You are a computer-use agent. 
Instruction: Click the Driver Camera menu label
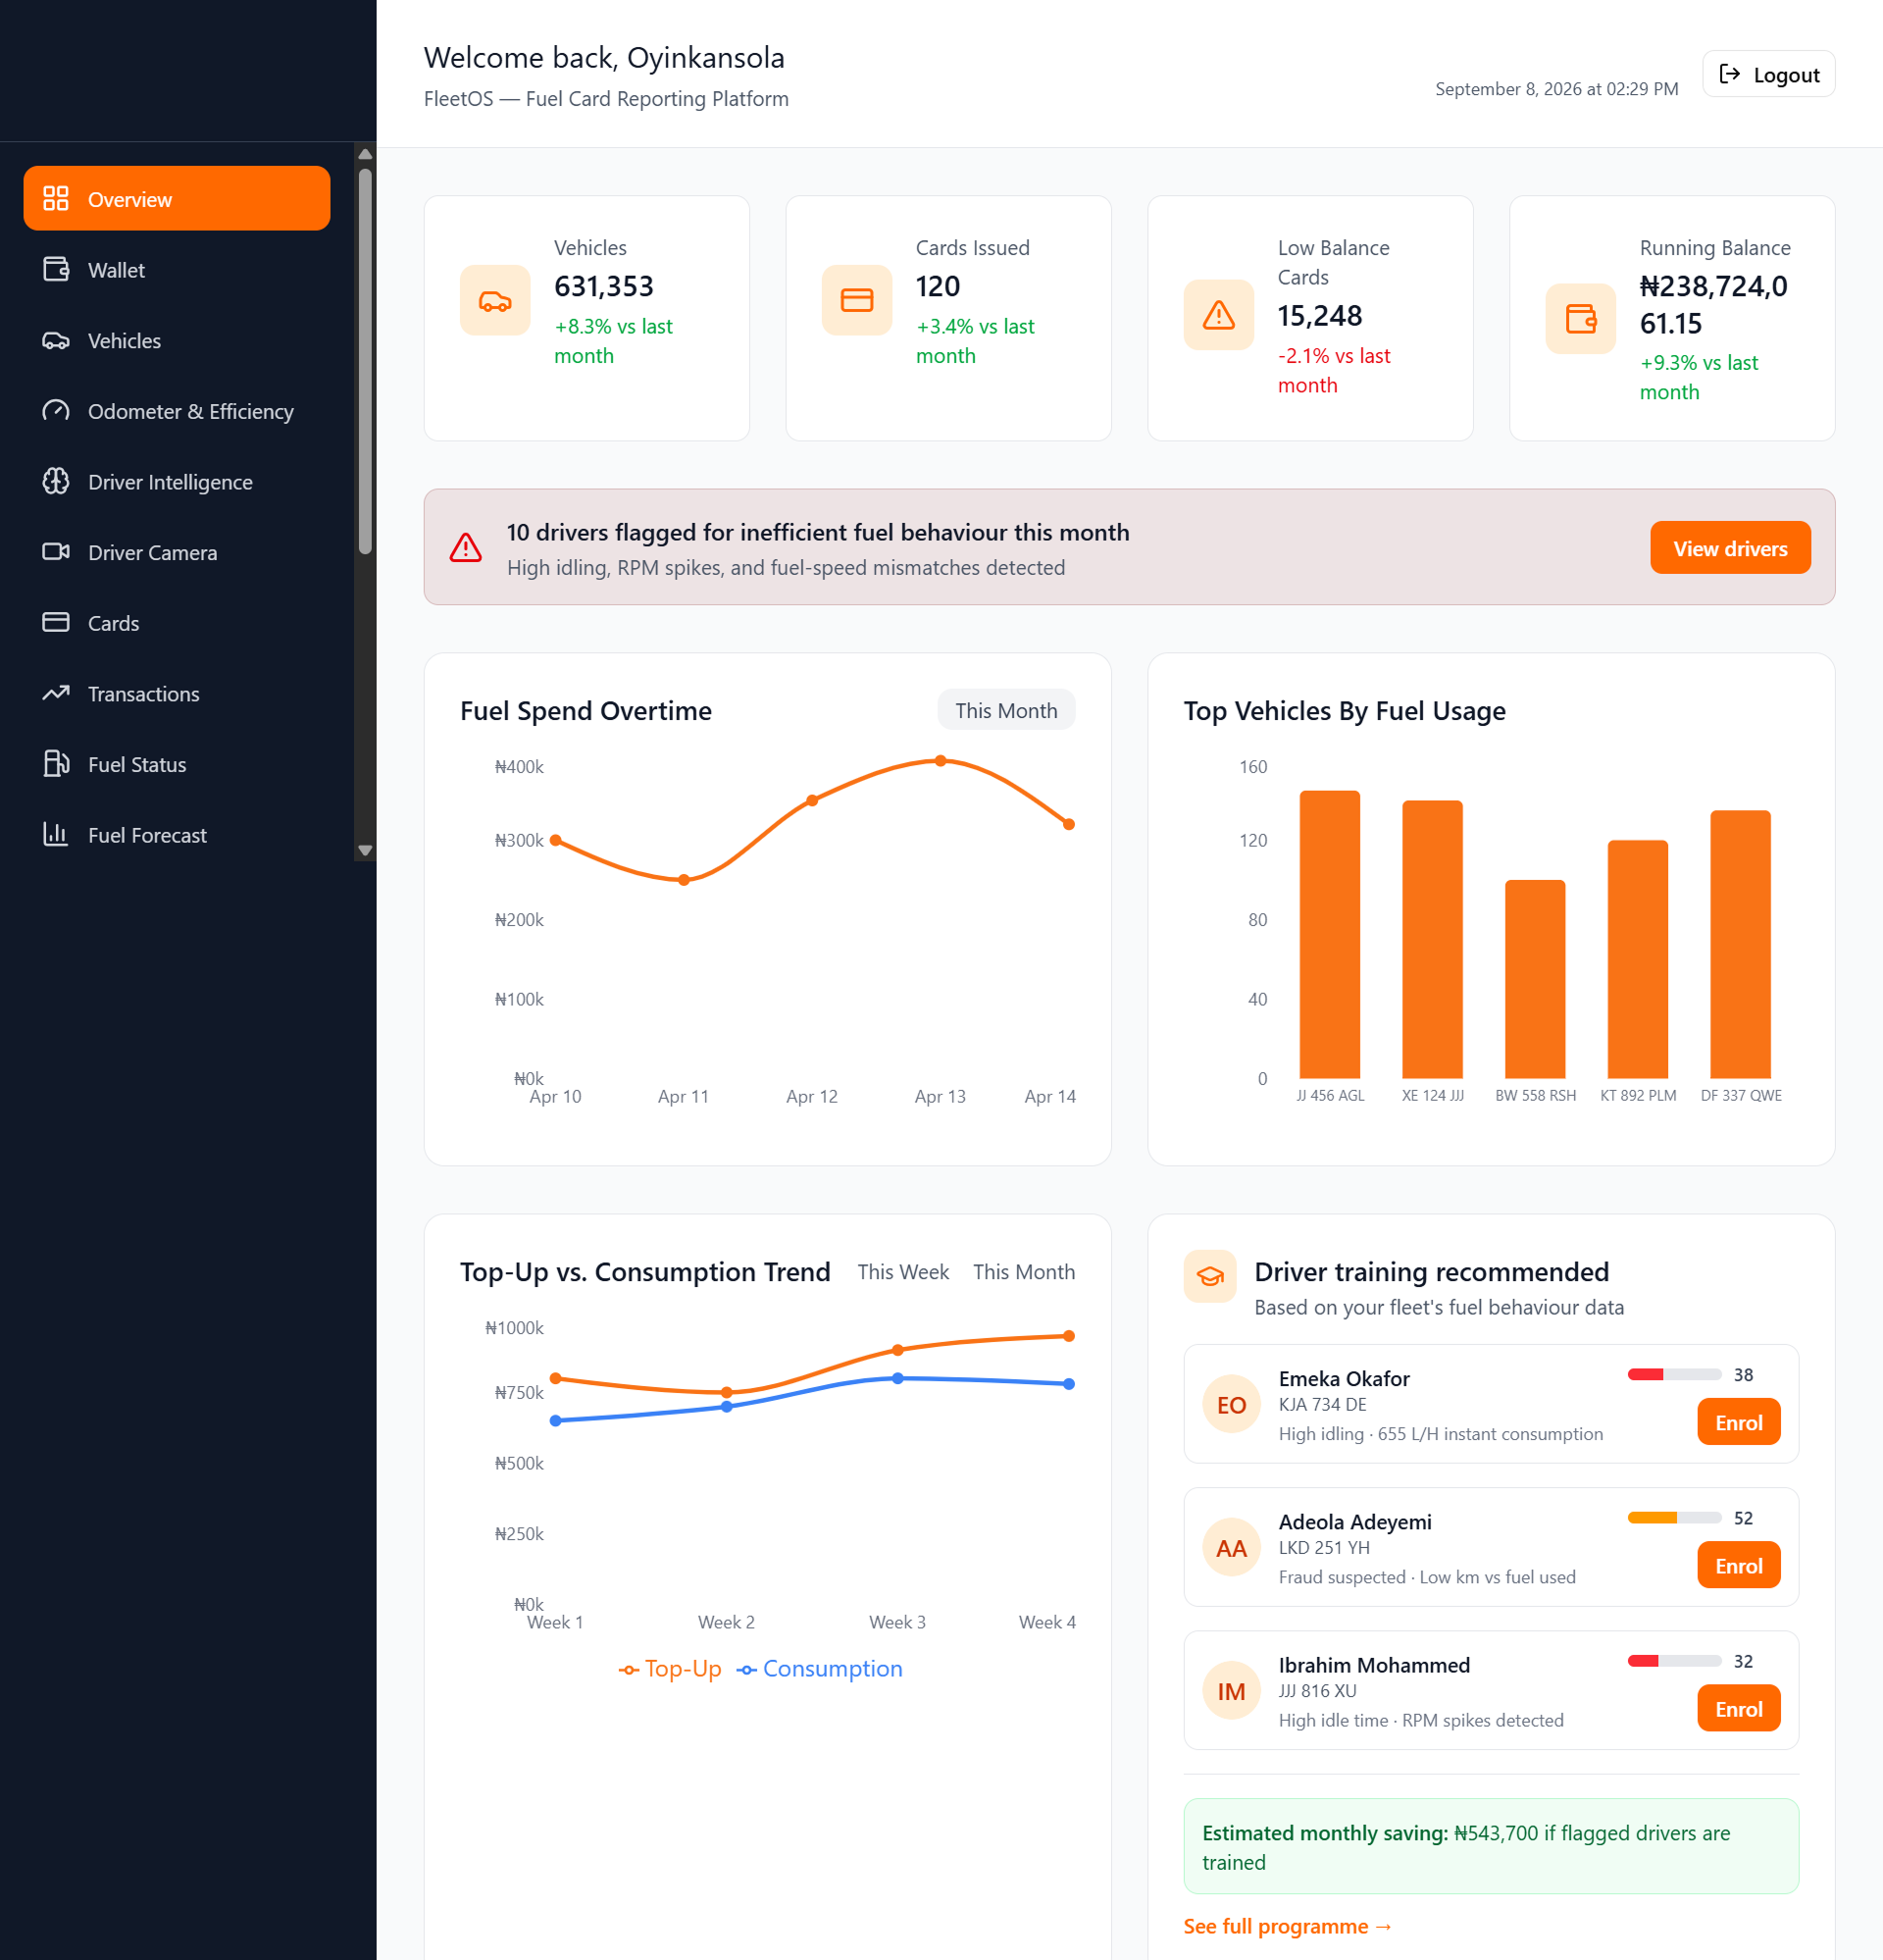(152, 552)
